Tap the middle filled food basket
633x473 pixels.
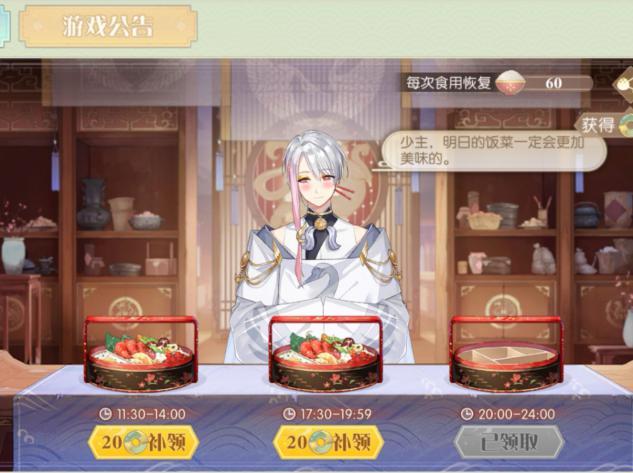[x=325, y=354]
